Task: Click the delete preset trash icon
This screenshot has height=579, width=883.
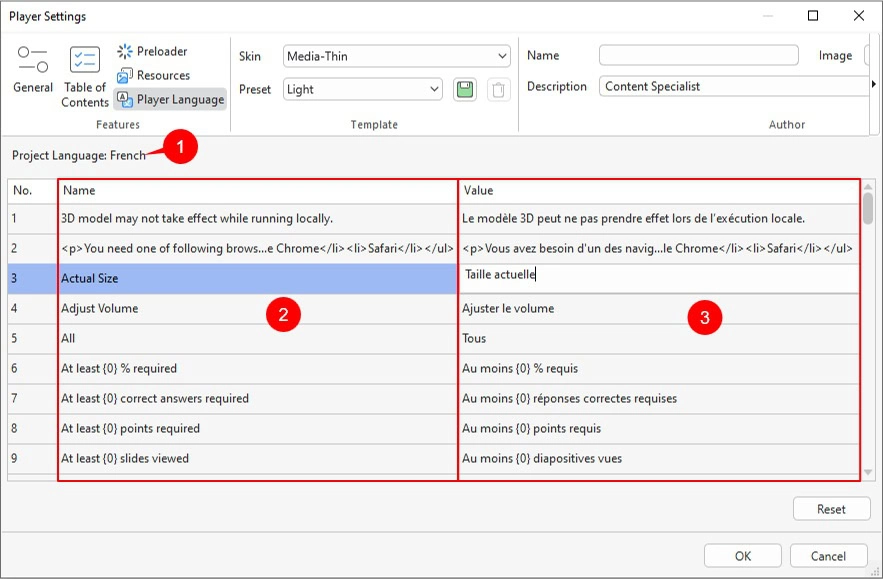Action: pos(498,89)
